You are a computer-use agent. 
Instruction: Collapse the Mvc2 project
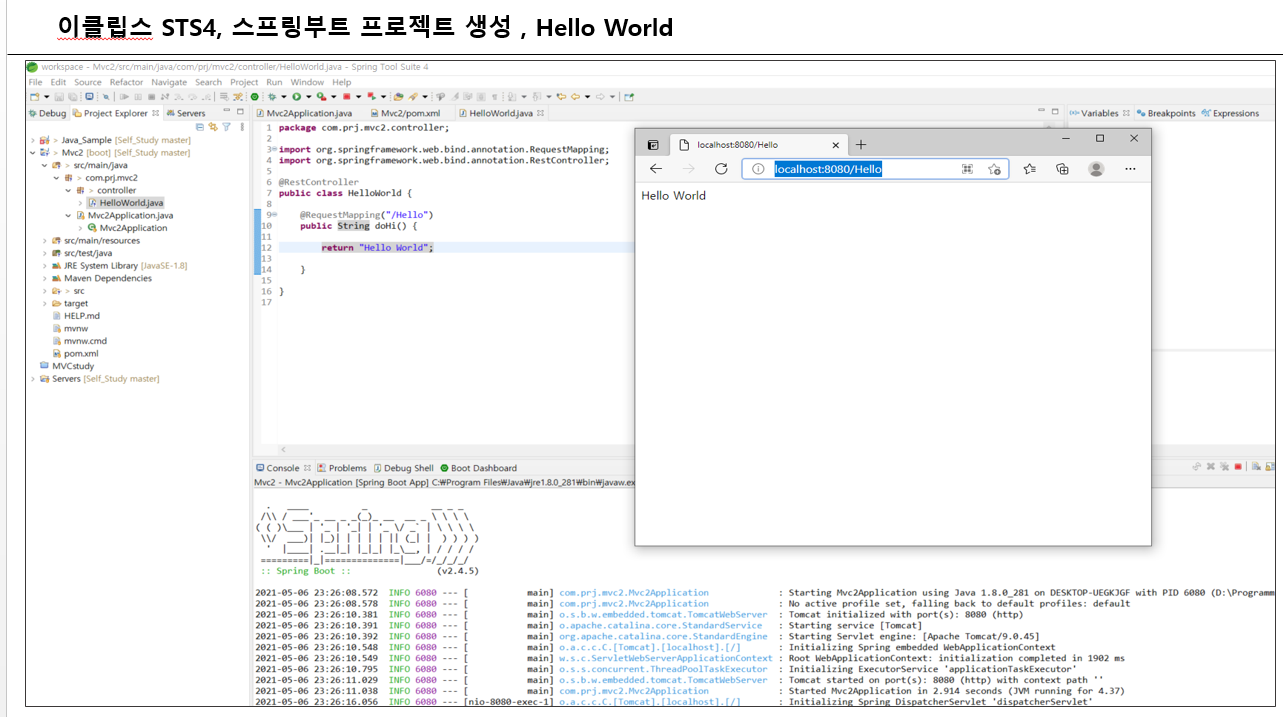[x=32, y=153]
